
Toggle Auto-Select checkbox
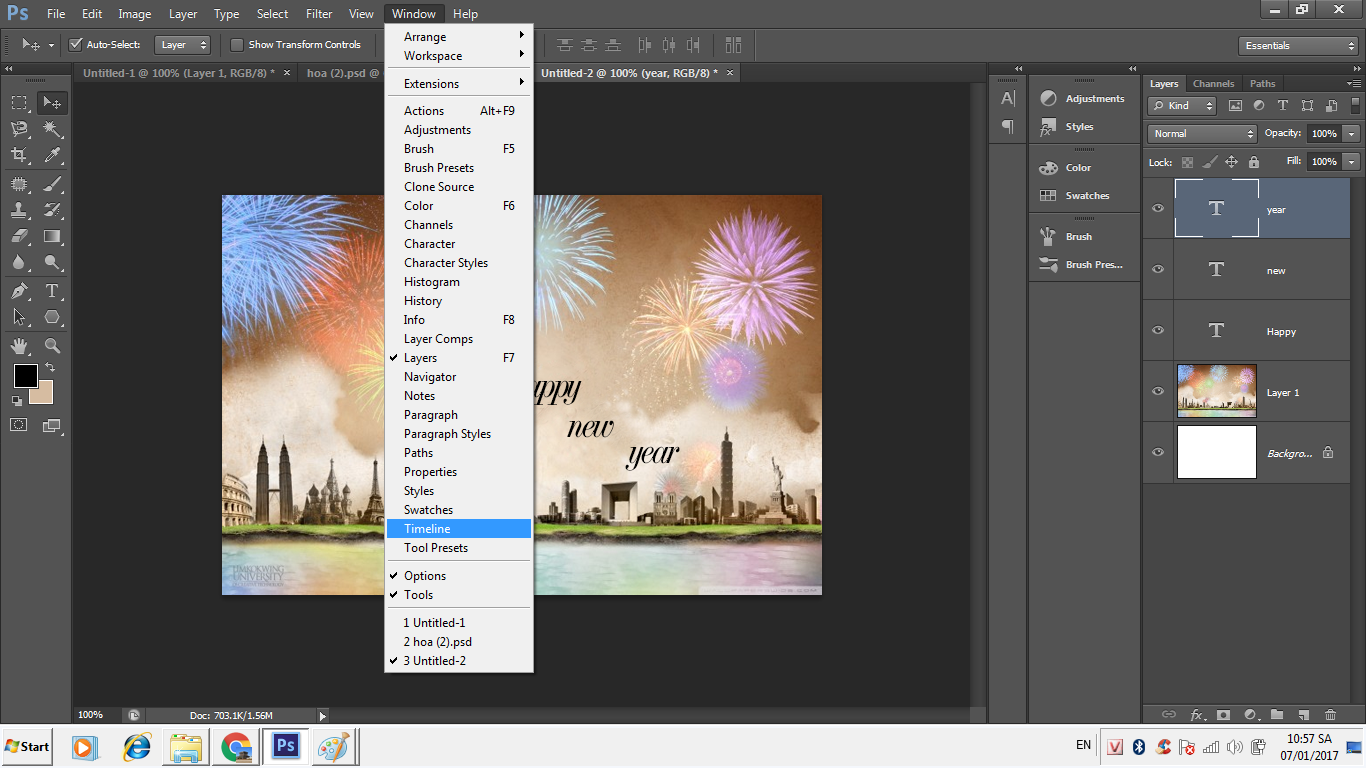coord(76,45)
